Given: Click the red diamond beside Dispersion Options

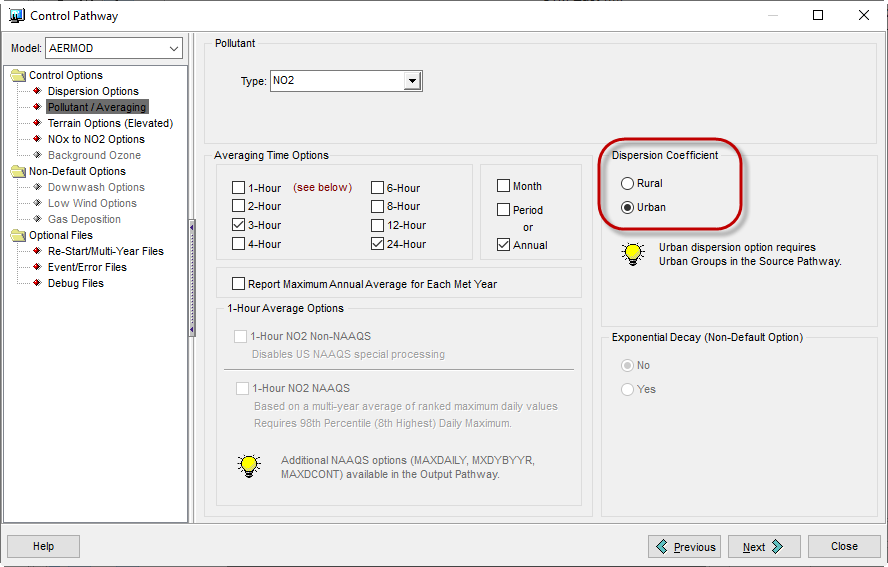Looking at the screenshot, I should pos(37,91).
